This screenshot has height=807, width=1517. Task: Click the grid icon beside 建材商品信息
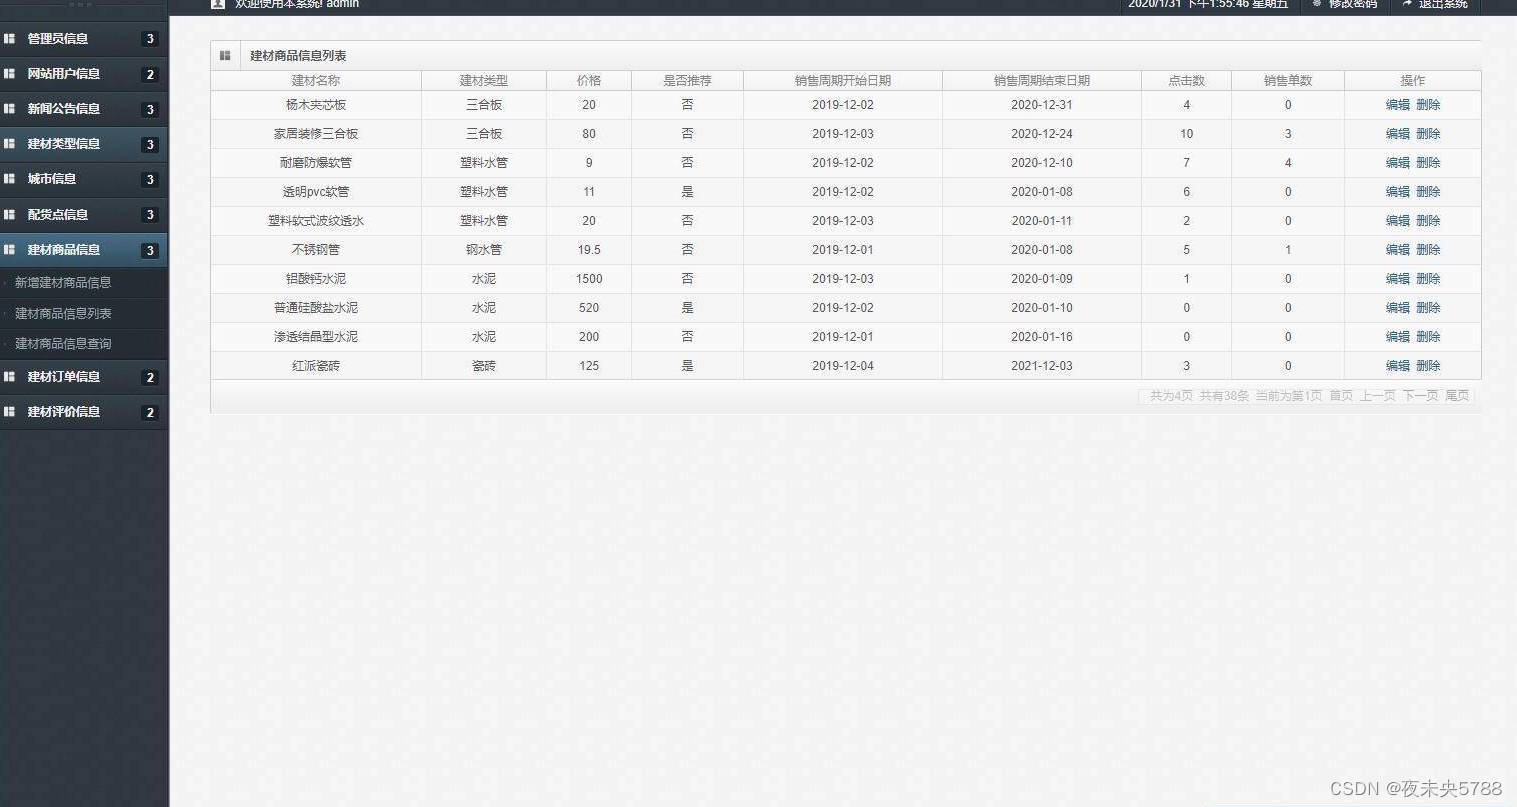(x=9, y=250)
